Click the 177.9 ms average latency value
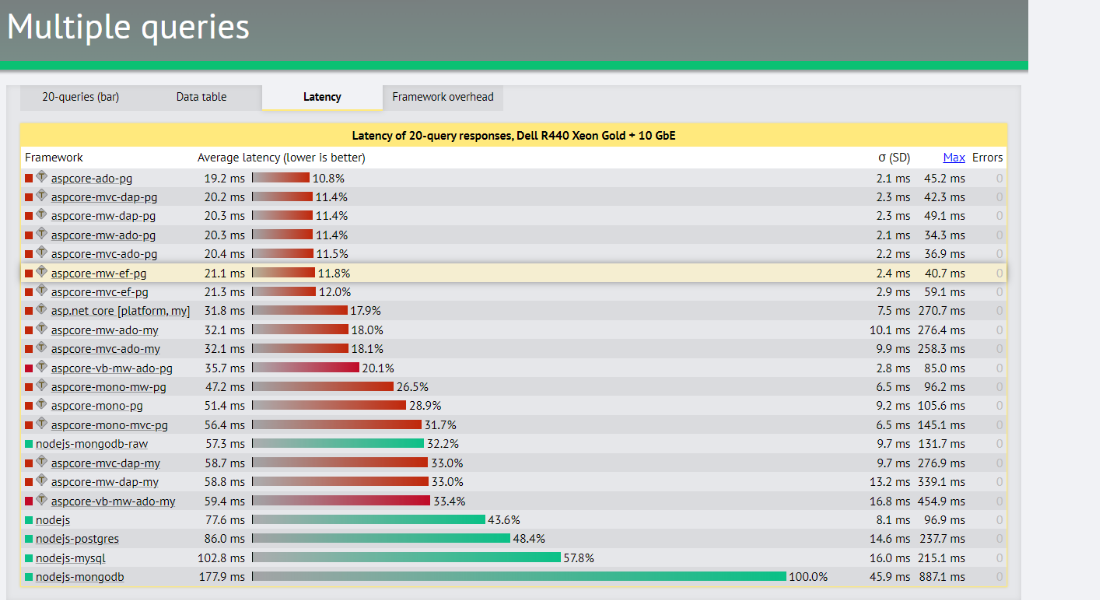 coord(221,577)
